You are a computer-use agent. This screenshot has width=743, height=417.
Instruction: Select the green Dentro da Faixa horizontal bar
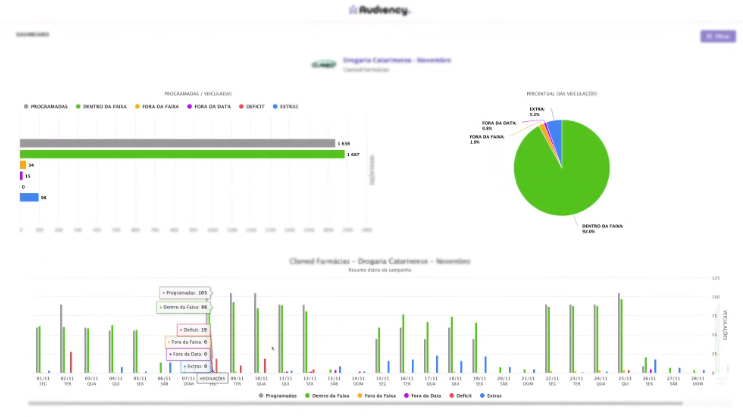point(182,154)
